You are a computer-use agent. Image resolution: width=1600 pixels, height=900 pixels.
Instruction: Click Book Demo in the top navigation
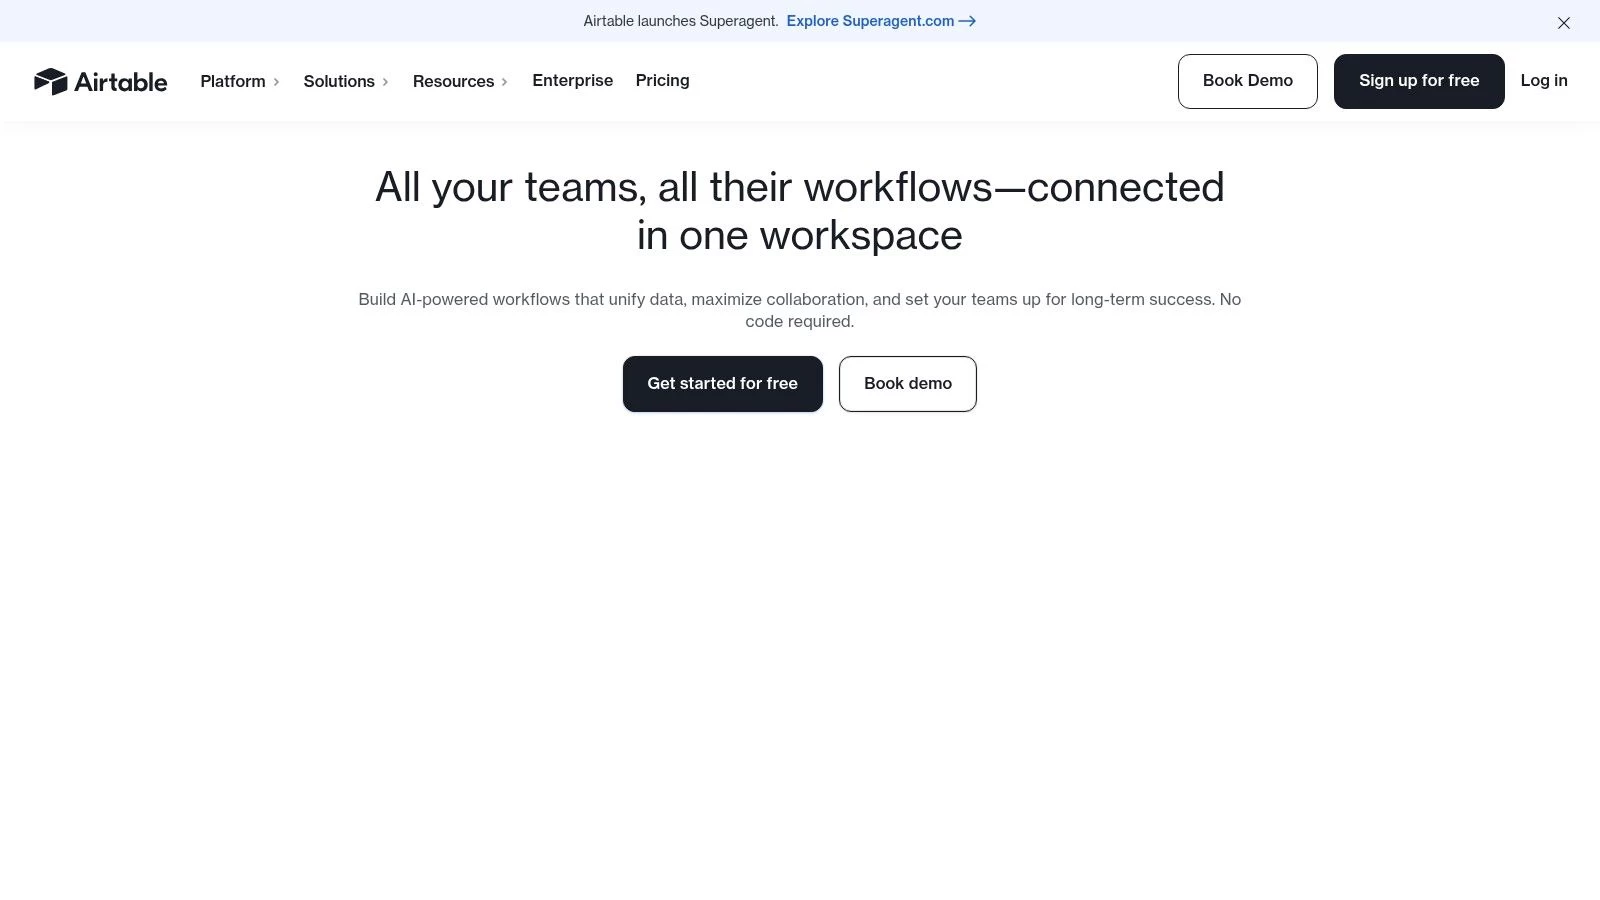click(1247, 81)
